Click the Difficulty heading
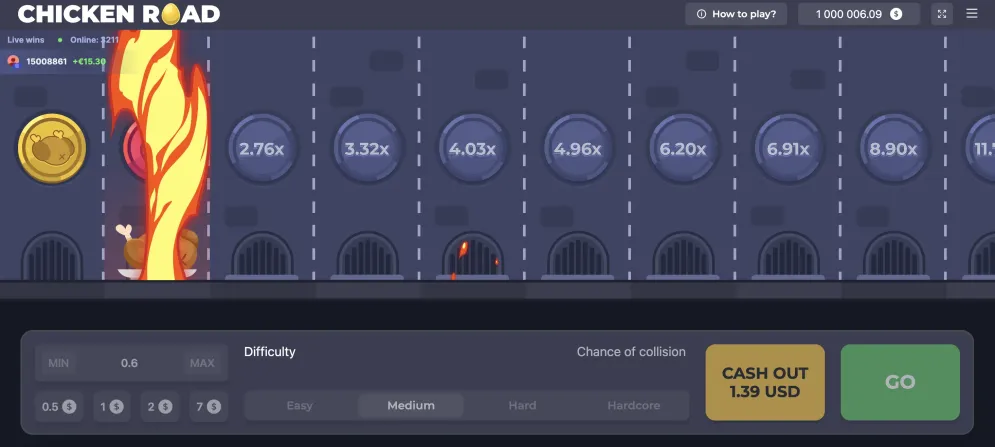This screenshot has width=995, height=447. [270, 352]
